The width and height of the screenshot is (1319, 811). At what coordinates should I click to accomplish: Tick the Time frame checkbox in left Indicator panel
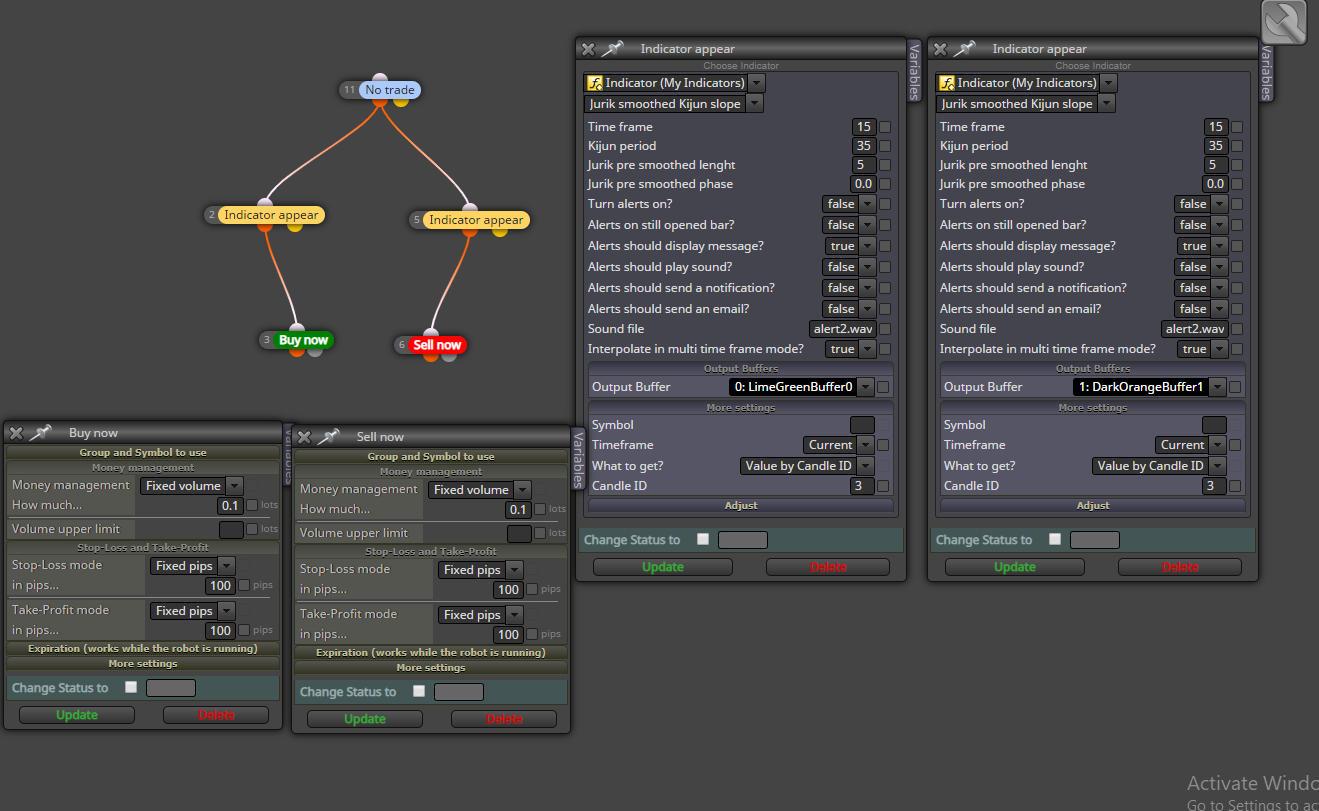coord(885,127)
